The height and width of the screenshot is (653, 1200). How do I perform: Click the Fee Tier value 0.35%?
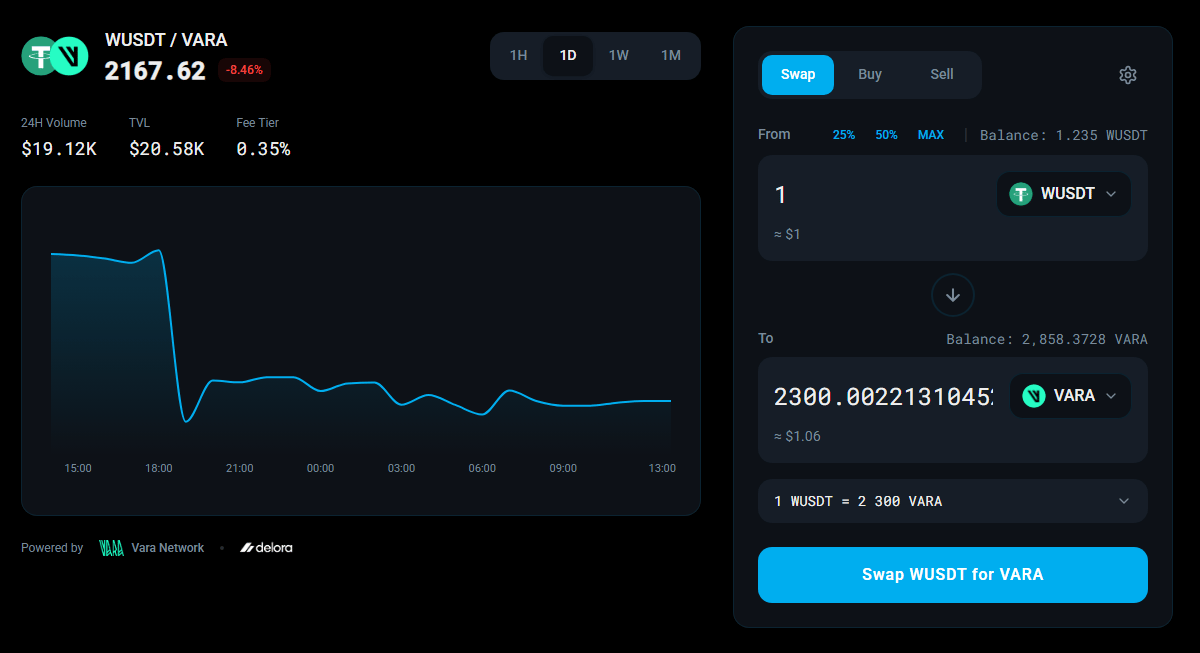point(263,149)
